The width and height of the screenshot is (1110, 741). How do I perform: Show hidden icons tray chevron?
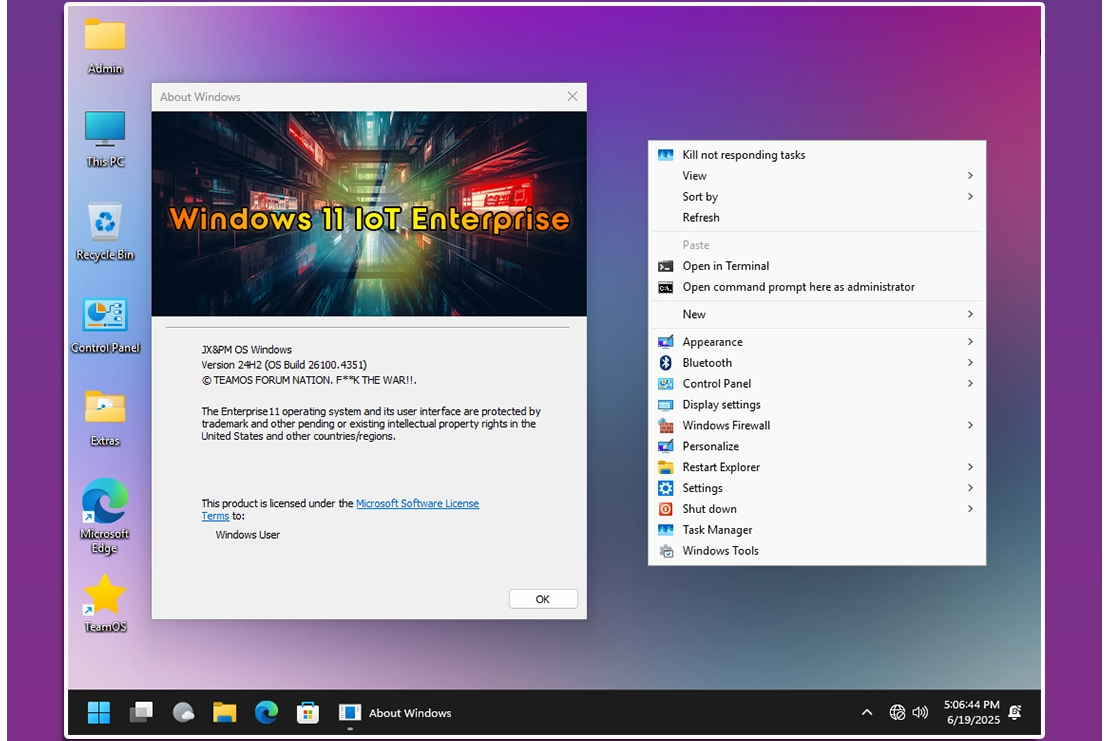coord(866,712)
